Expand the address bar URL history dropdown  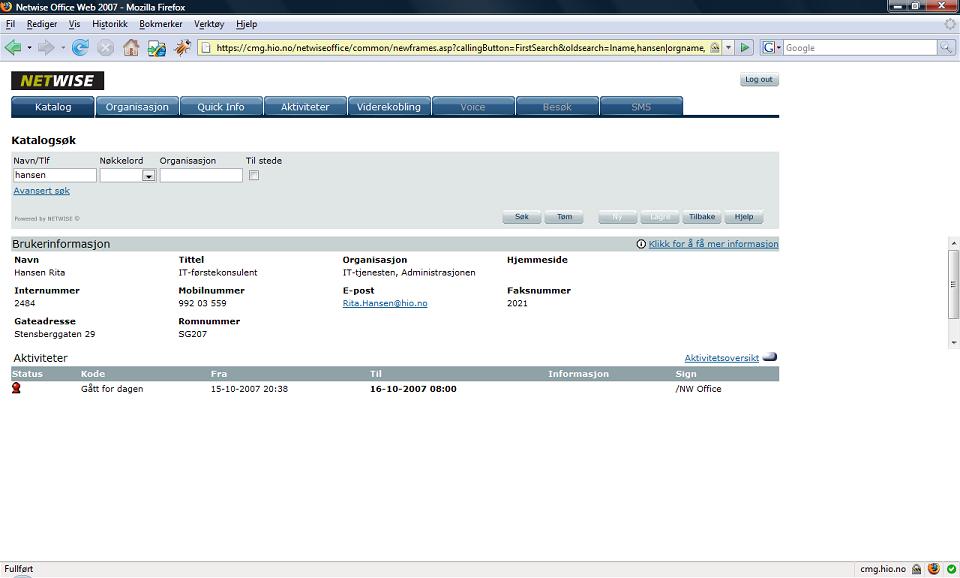point(729,48)
